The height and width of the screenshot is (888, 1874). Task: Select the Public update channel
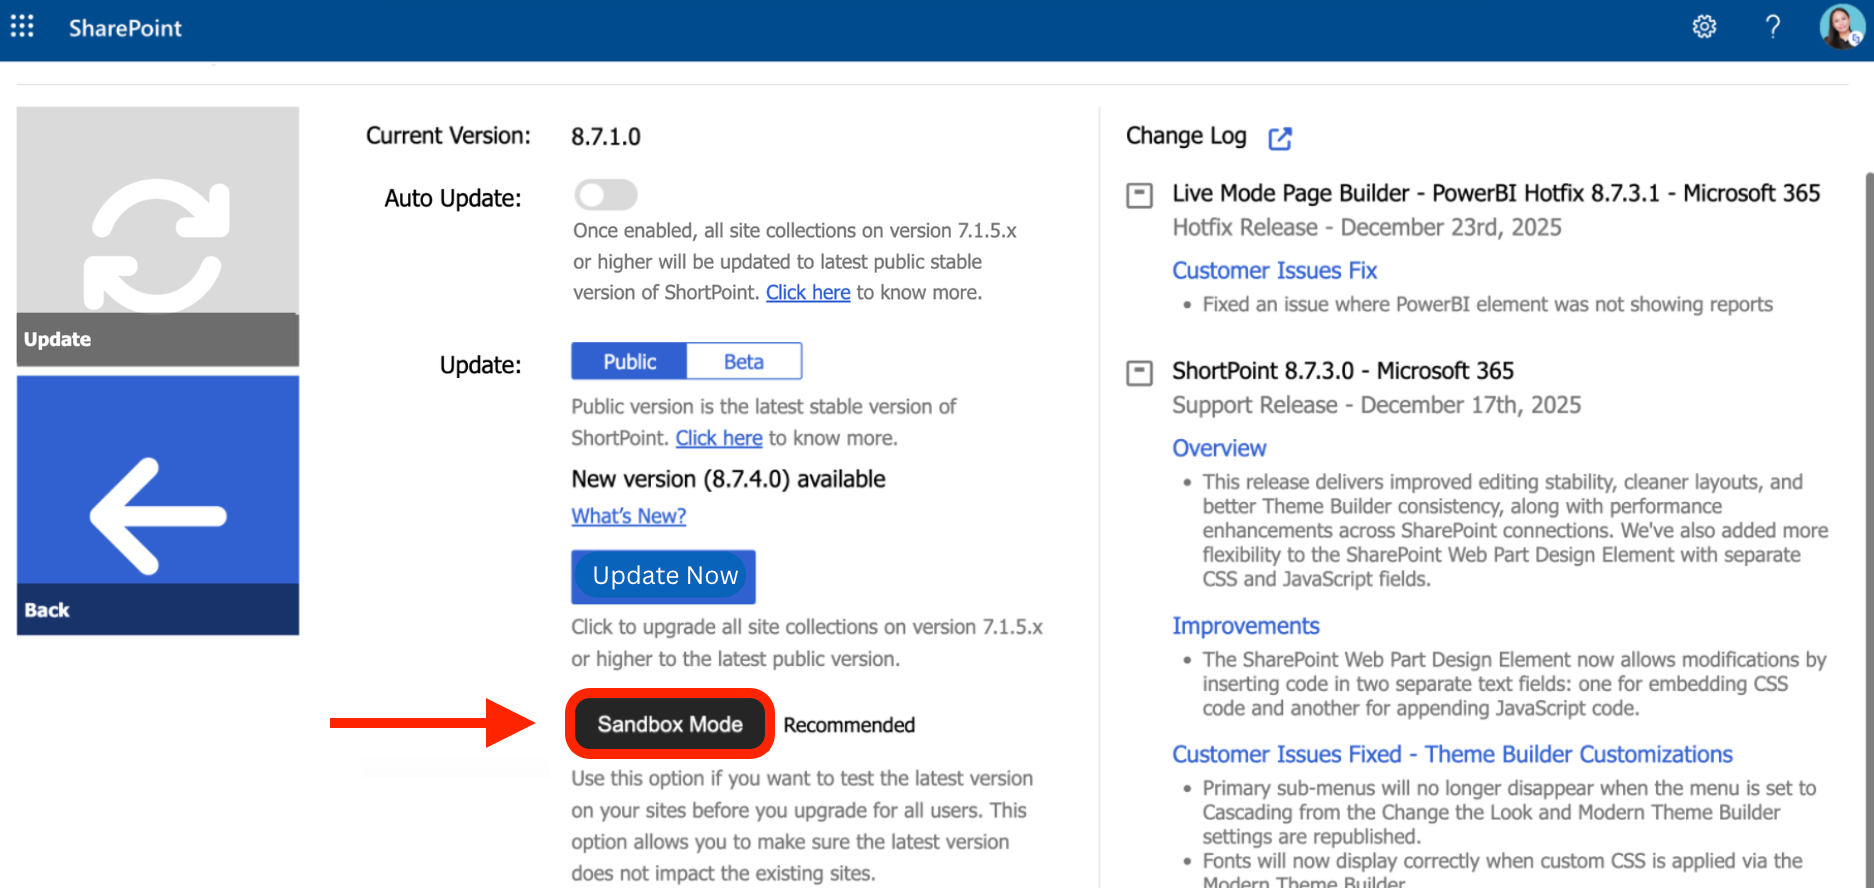(x=629, y=361)
